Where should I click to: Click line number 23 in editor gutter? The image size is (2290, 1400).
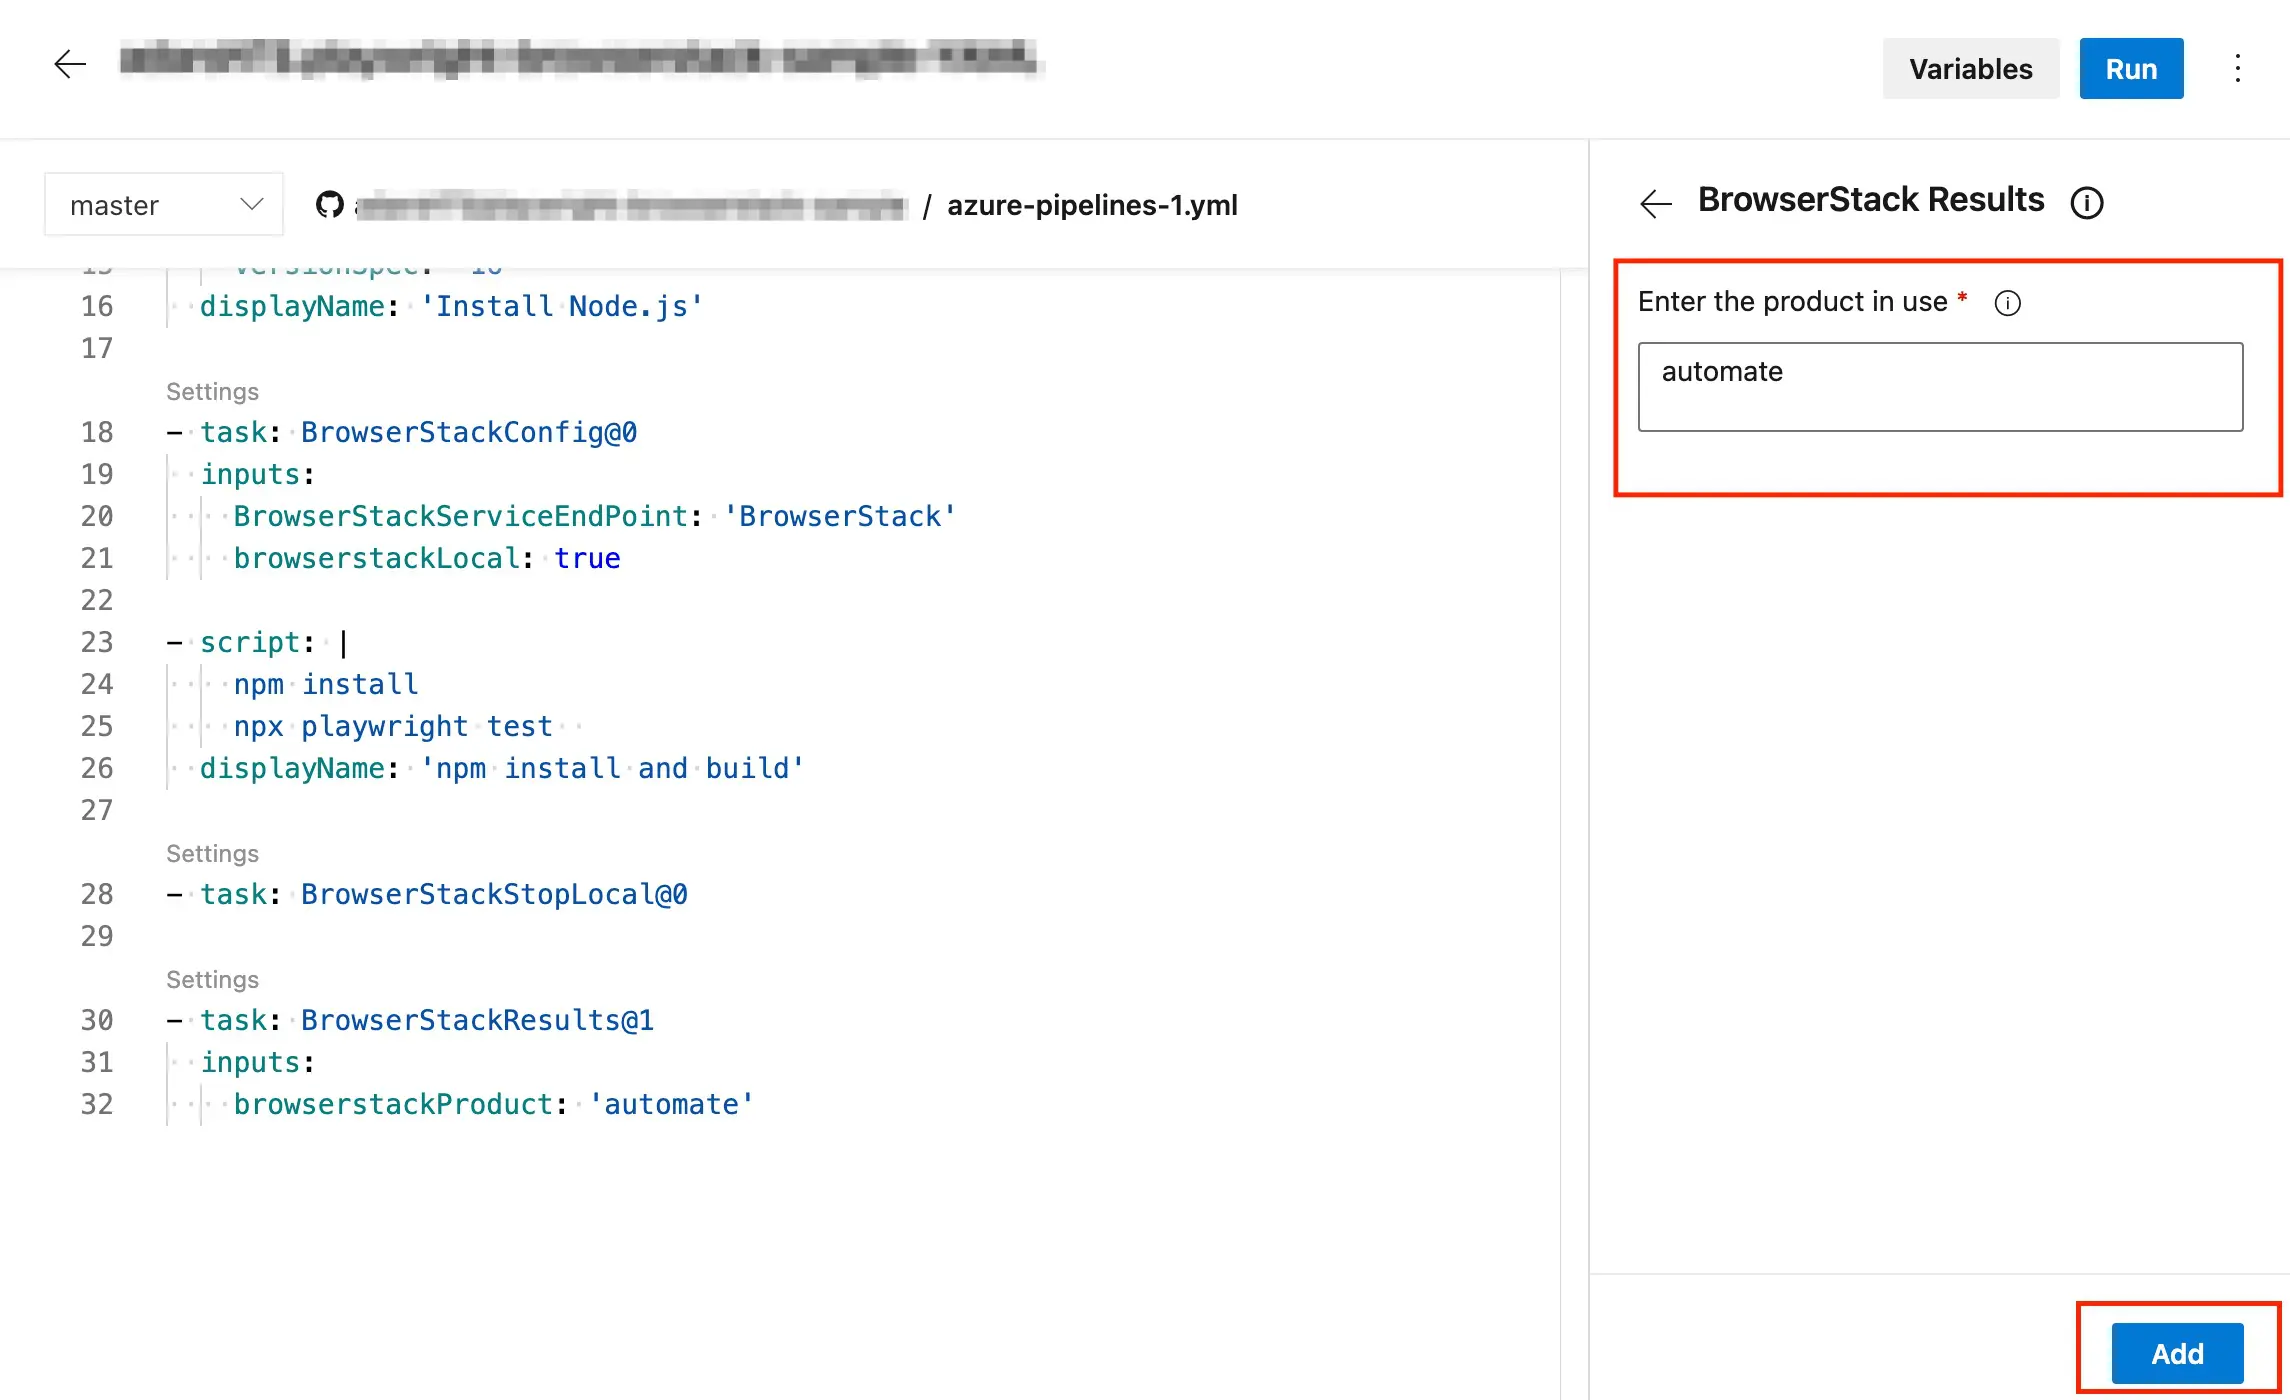tap(97, 642)
